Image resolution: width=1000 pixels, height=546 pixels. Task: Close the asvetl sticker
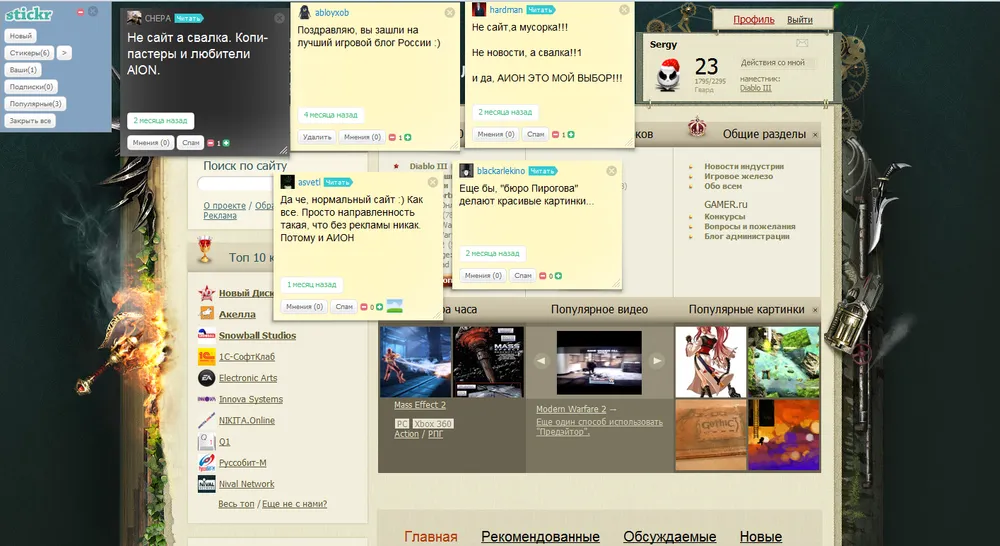point(432,182)
